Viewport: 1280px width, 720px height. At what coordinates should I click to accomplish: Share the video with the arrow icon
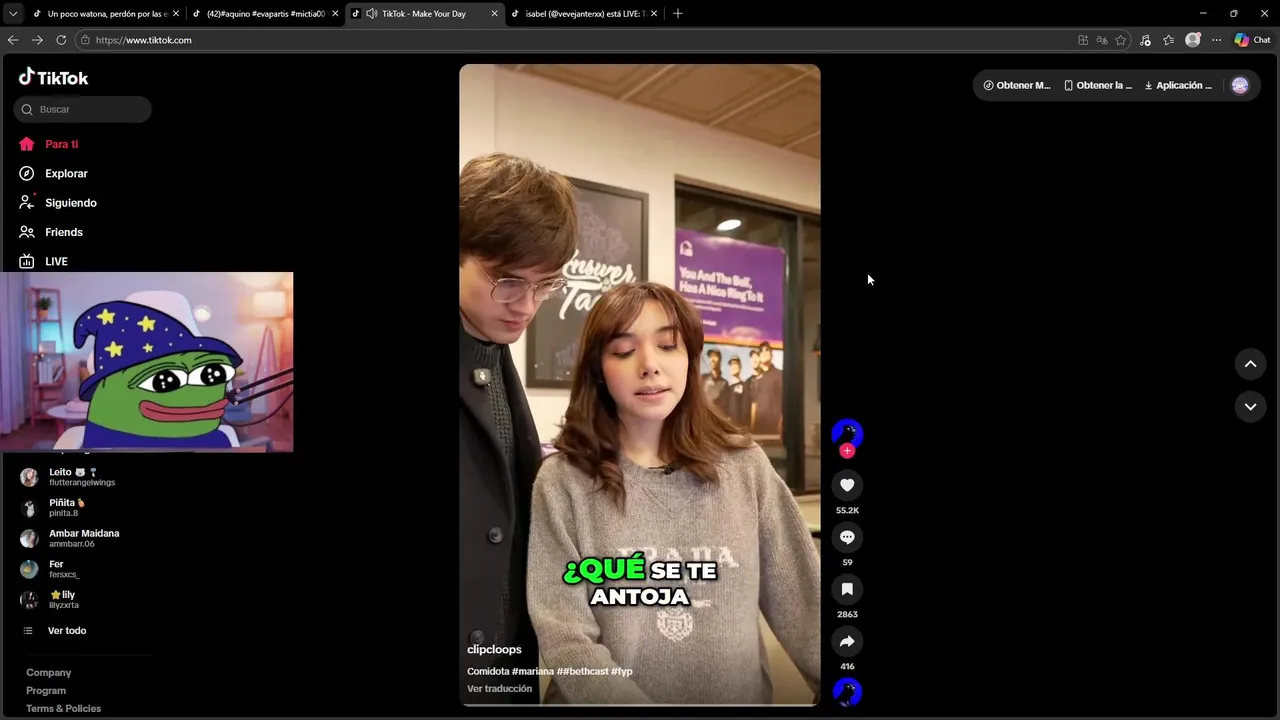847,641
